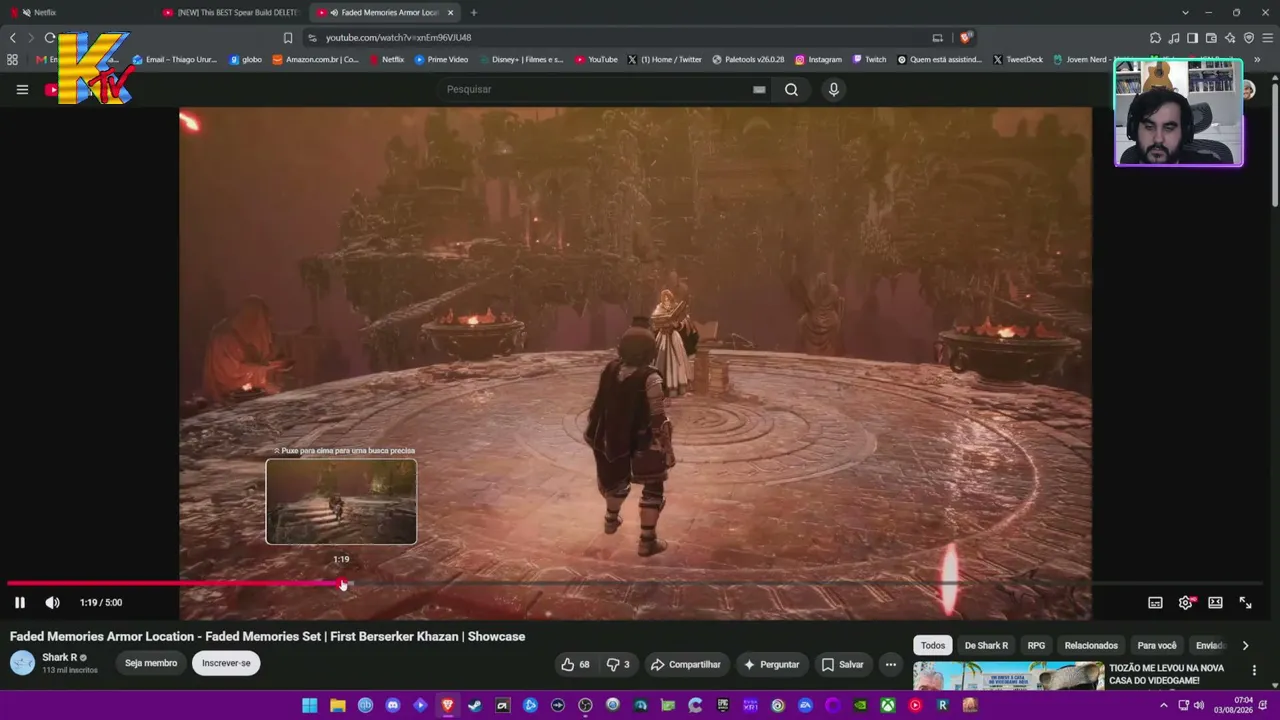Open Steam from the taskbar

pos(475,706)
